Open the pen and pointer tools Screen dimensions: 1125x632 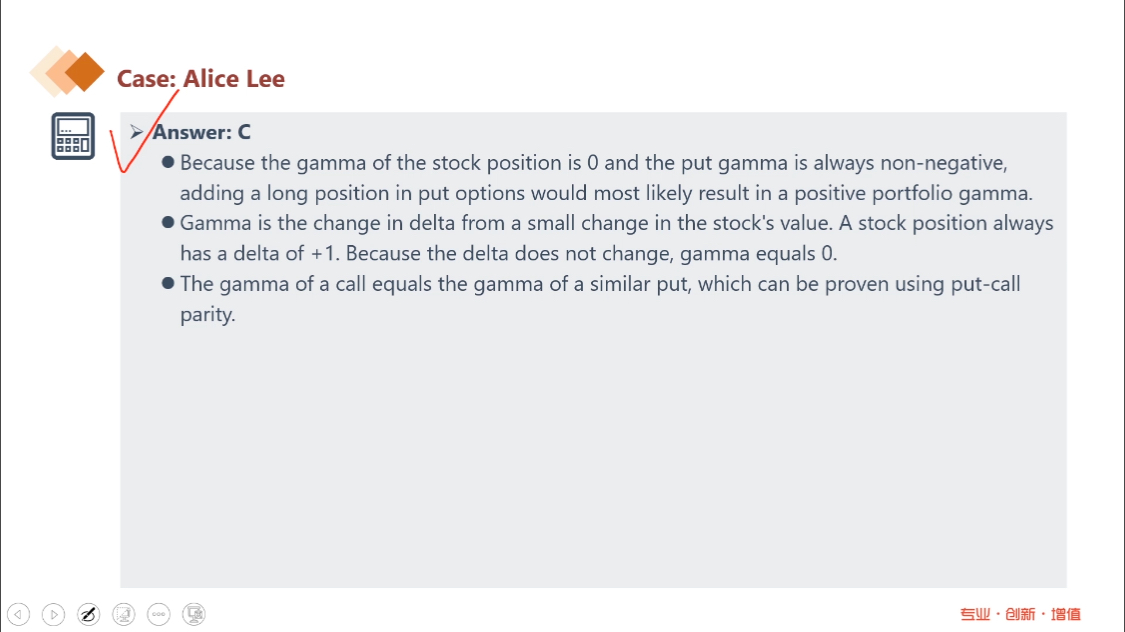pos(89,614)
